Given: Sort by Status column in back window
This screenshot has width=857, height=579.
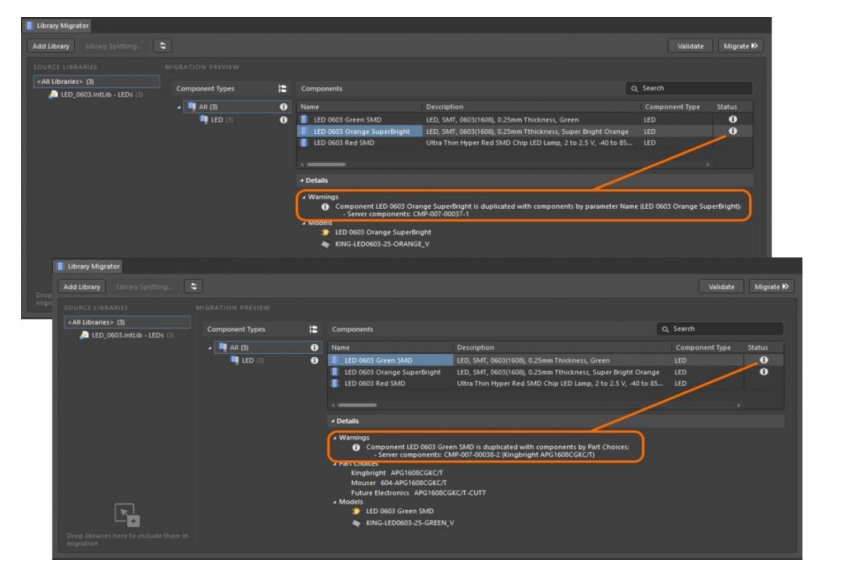Looking at the screenshot, I should coord(732,107).
